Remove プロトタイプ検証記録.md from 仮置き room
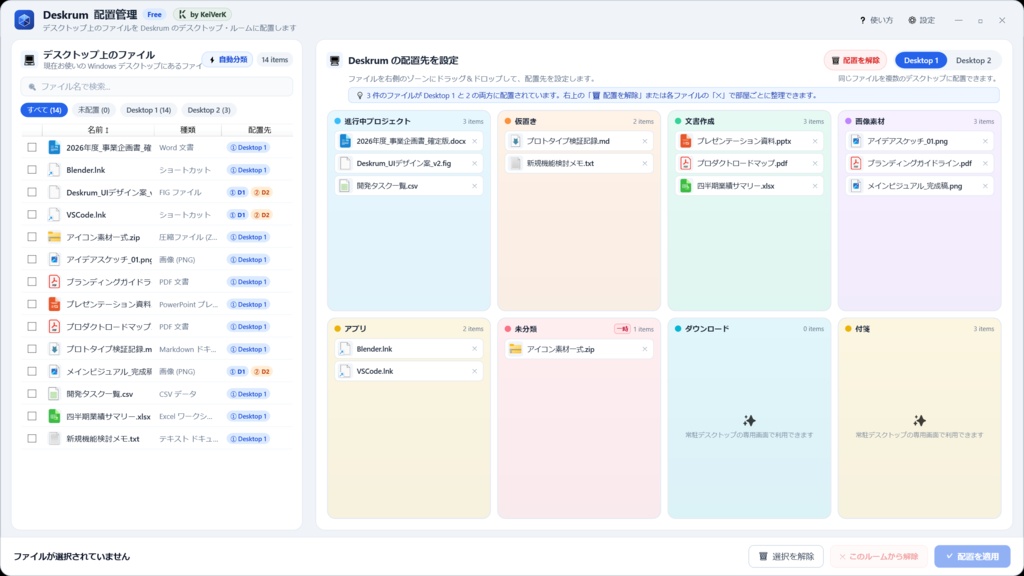Viewport: 1024px width, 576px height. (645, 141)
